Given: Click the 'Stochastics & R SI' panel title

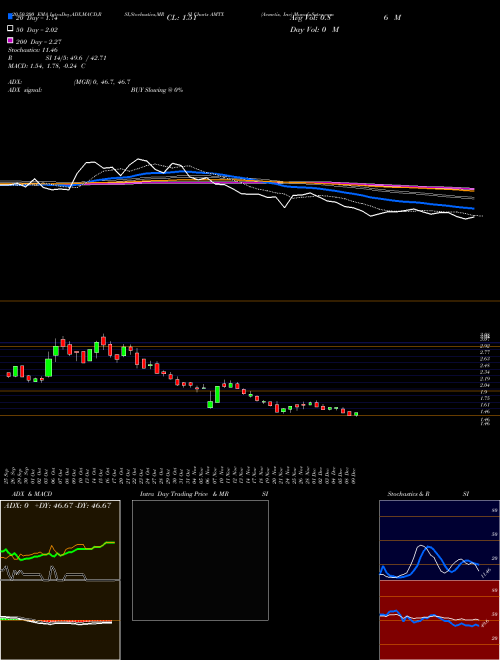Looking at the screenshot, I should tap(428, 494).
